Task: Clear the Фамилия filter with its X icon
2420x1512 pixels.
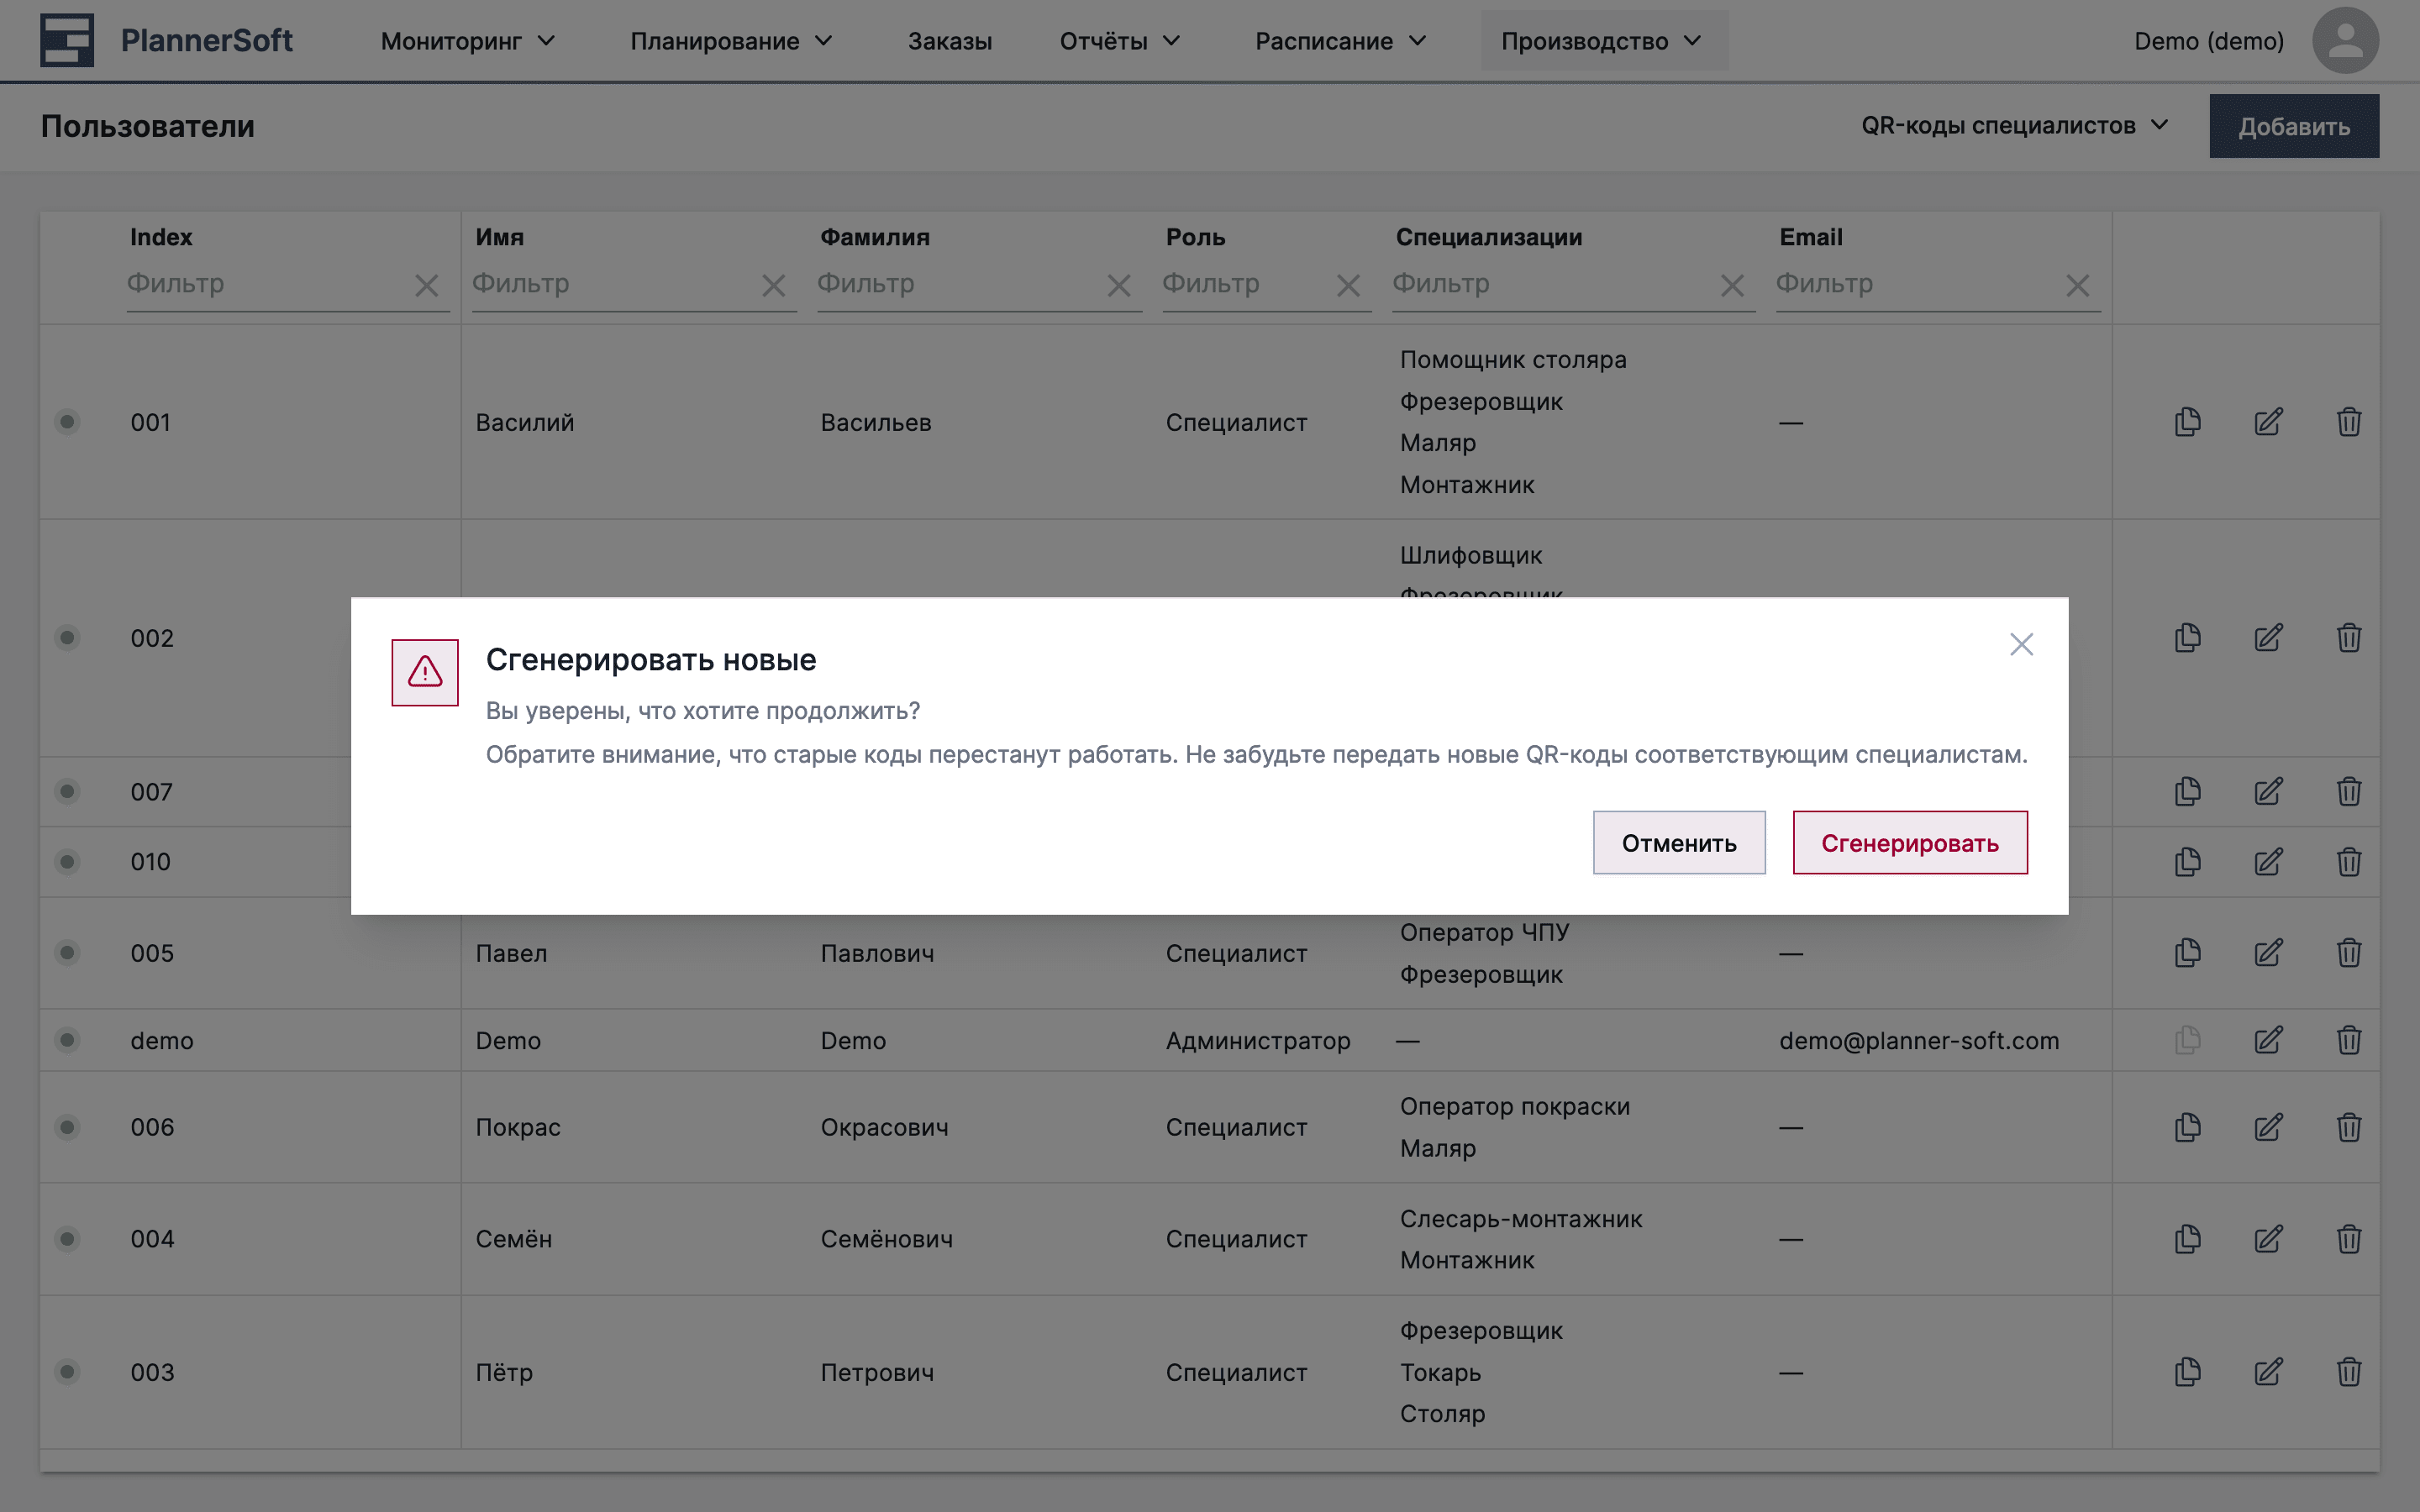Action: click(1118, 286)
